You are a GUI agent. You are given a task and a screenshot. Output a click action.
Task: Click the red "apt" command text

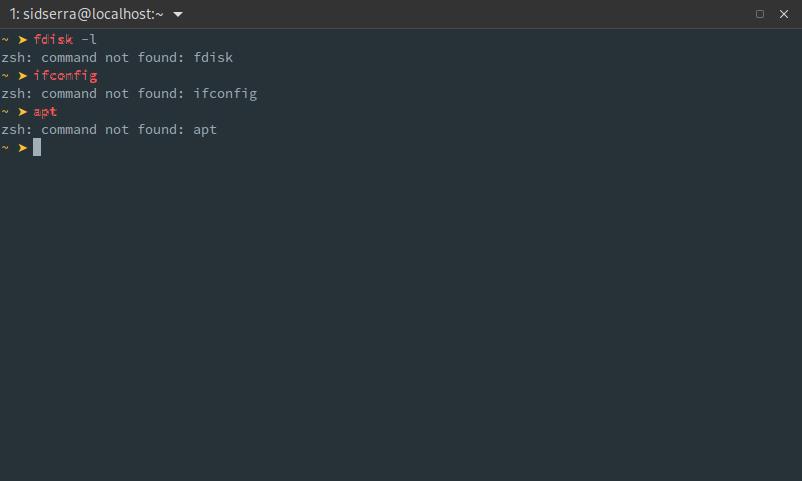(x=45, y=112)
